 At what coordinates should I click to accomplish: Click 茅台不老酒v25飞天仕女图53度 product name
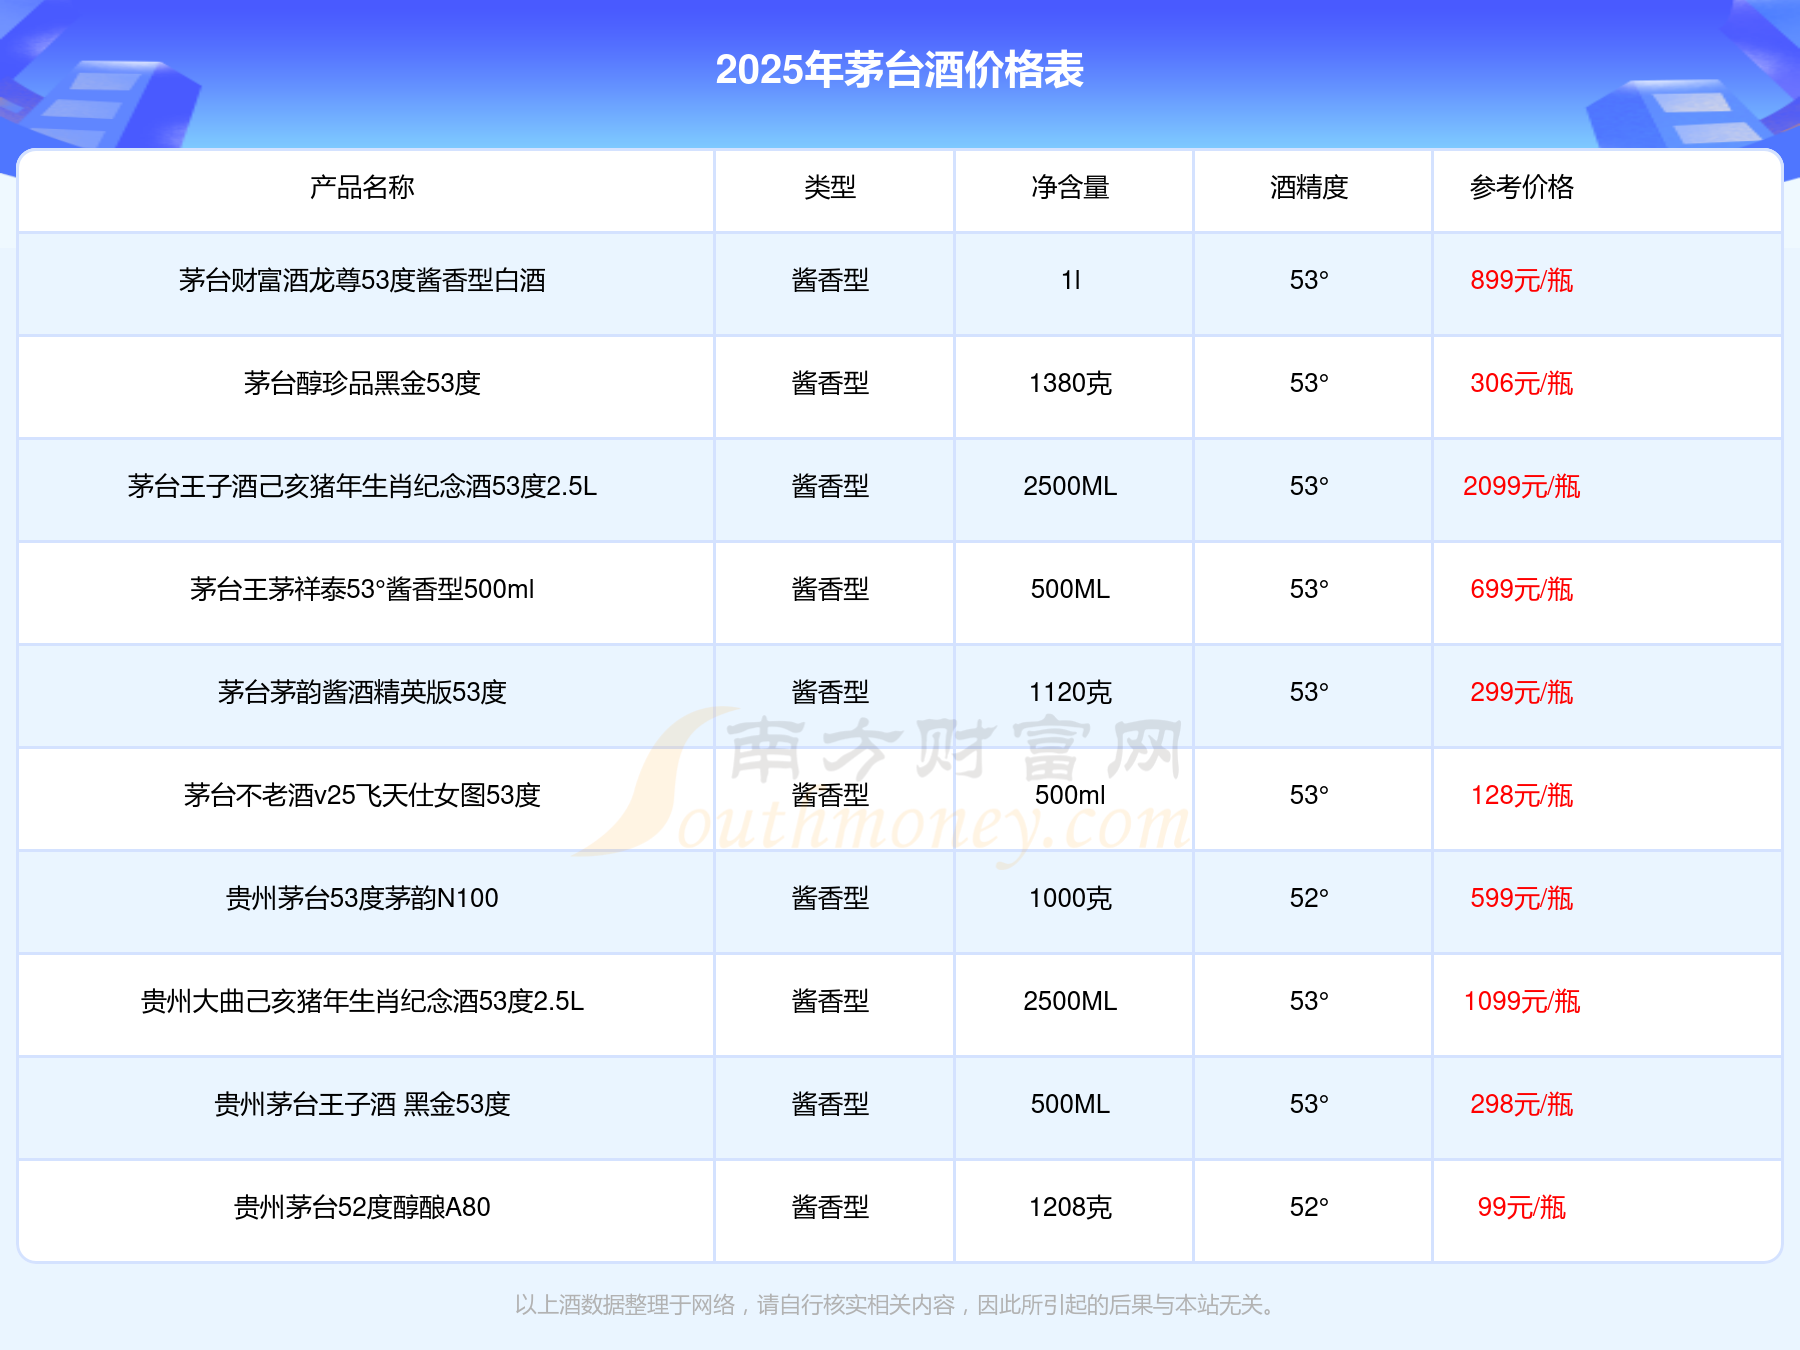point(362,795)
